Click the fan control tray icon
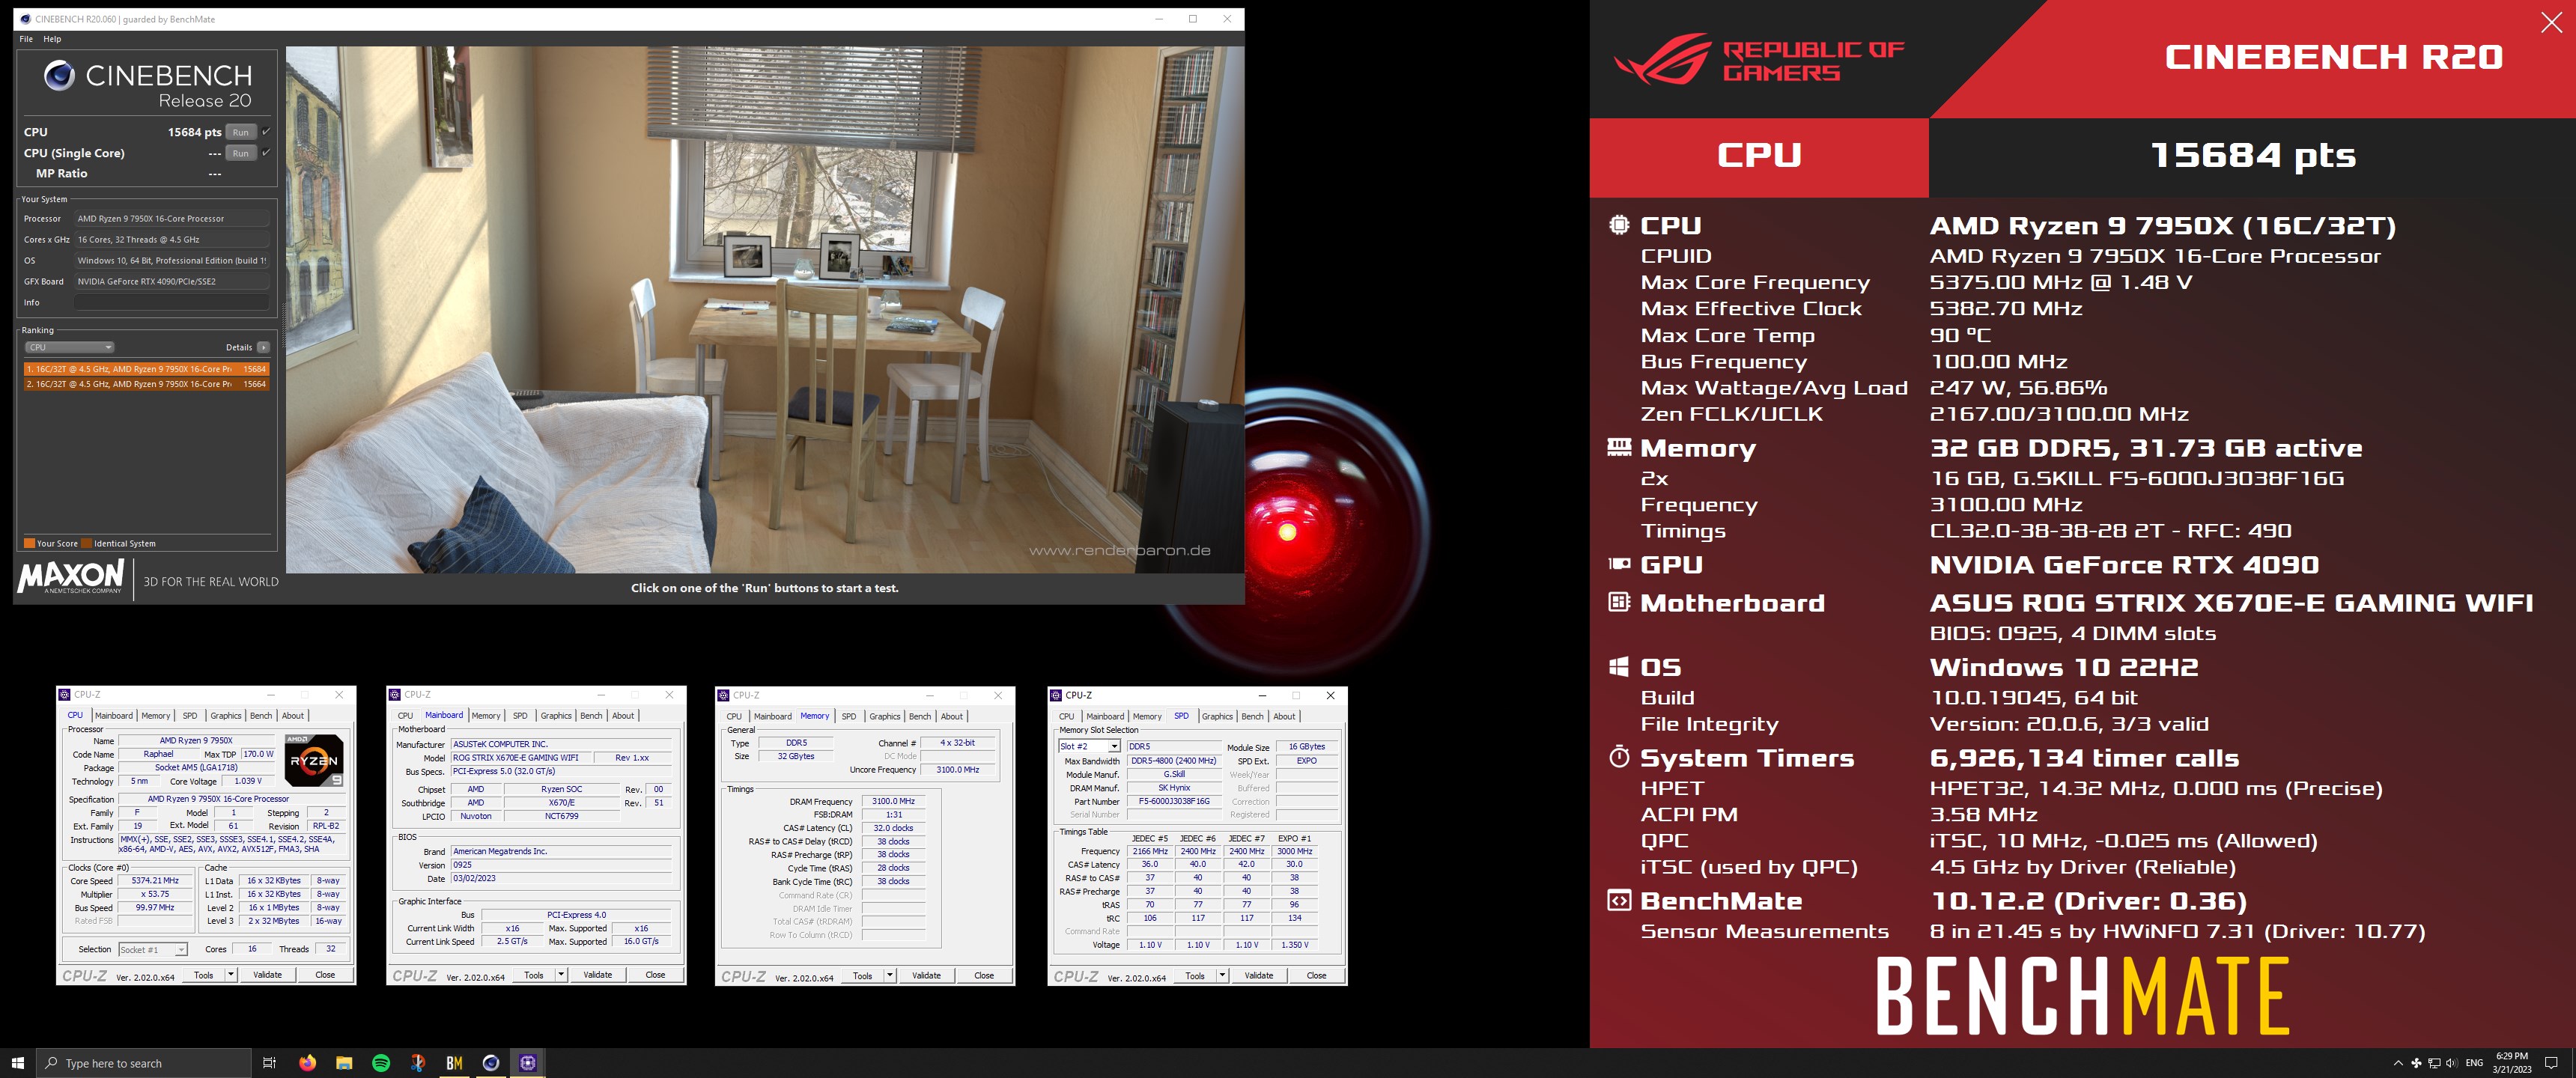The height and width of the screenshot is (1078, 2576). pos(2416,1062)
